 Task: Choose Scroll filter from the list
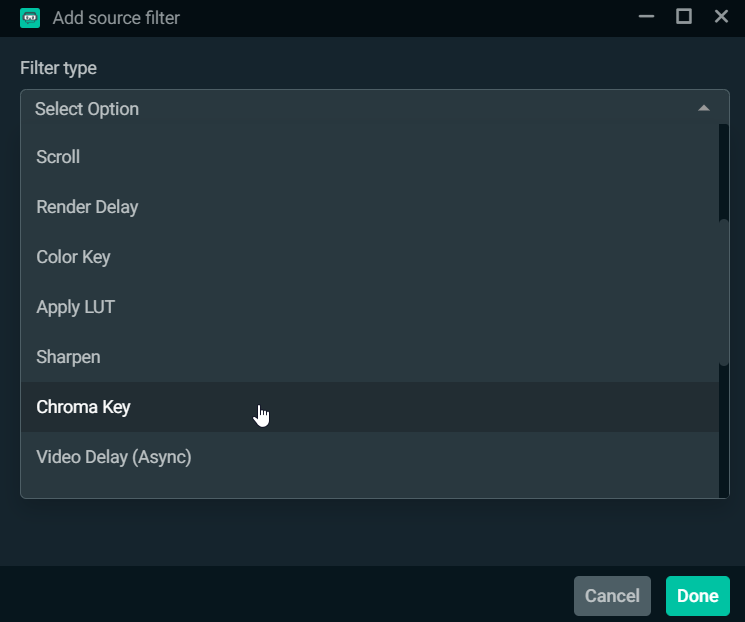click(370, 157)
